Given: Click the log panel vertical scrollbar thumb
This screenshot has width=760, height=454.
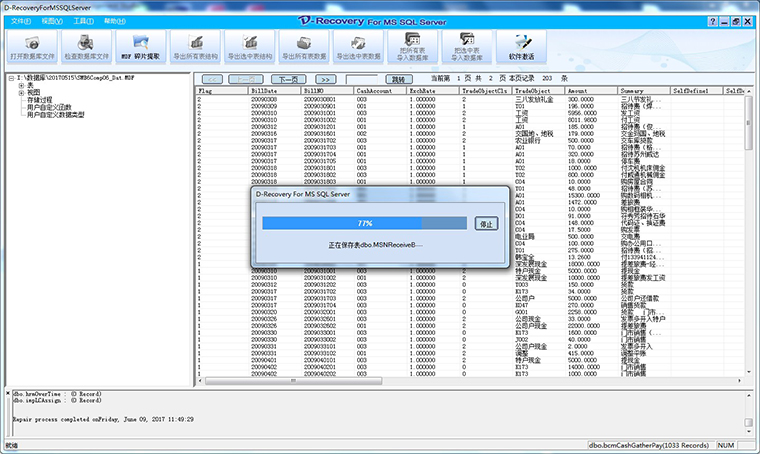Looking at the screenshot, I should coord(748,423).
